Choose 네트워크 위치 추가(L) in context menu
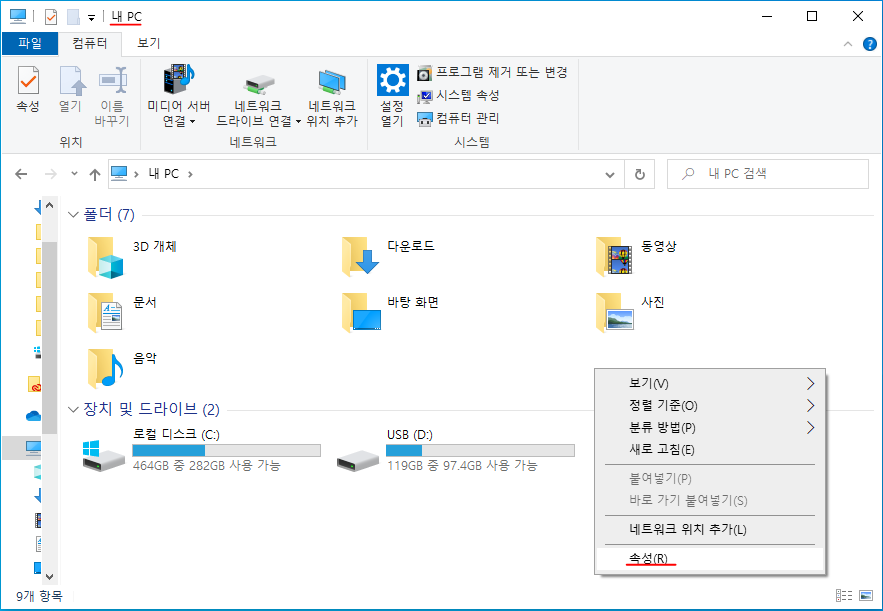Screen dimensions: 883x611 click(710, 529)
